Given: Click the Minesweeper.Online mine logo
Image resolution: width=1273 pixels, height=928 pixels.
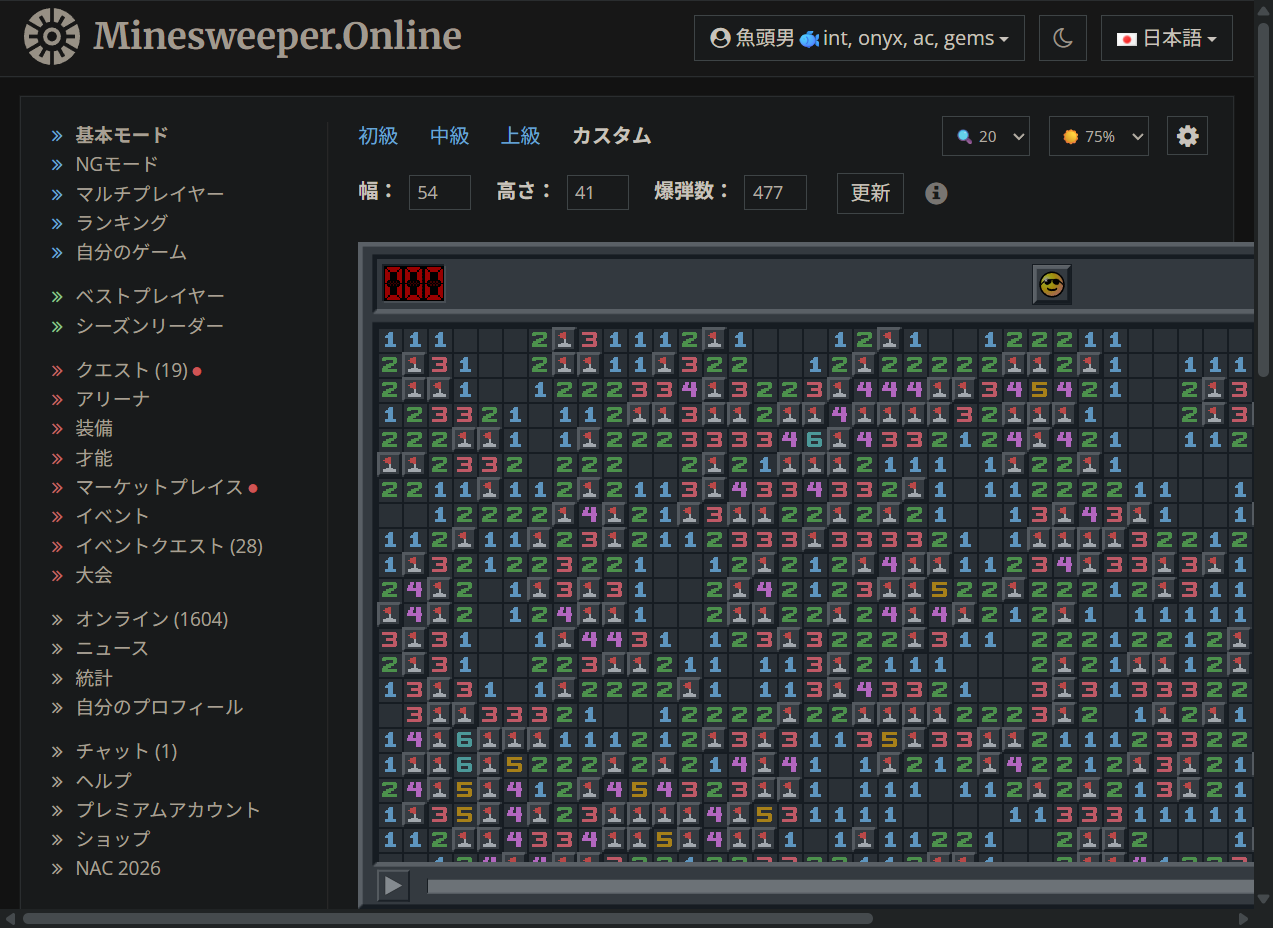Looking at the screenshot, I should 52,37.
